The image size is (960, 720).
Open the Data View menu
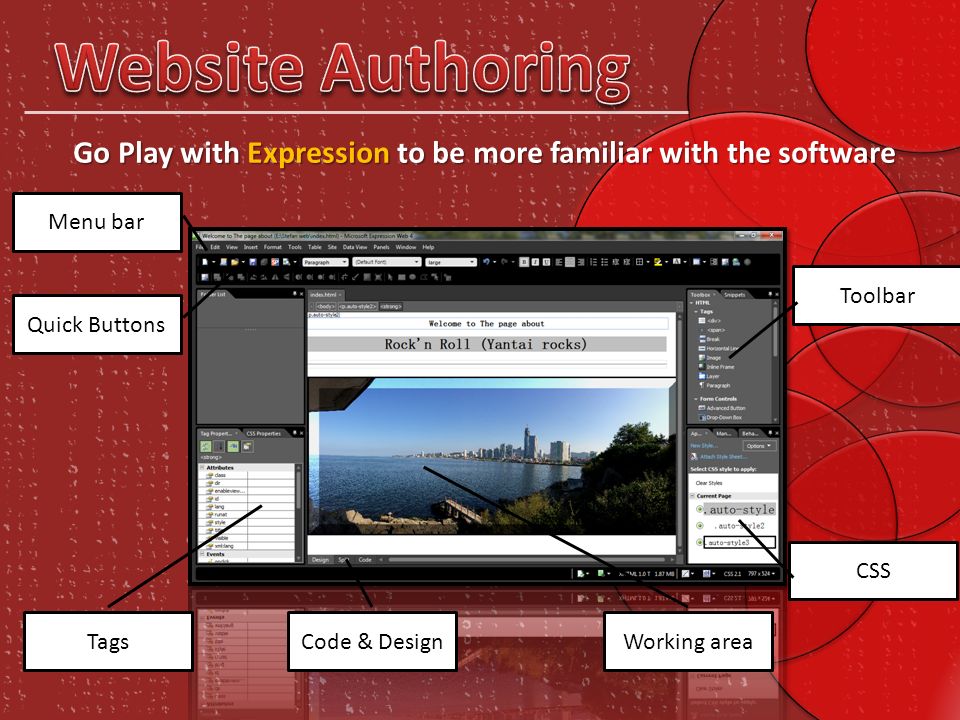pyautogui.click(x=354, y=247)
